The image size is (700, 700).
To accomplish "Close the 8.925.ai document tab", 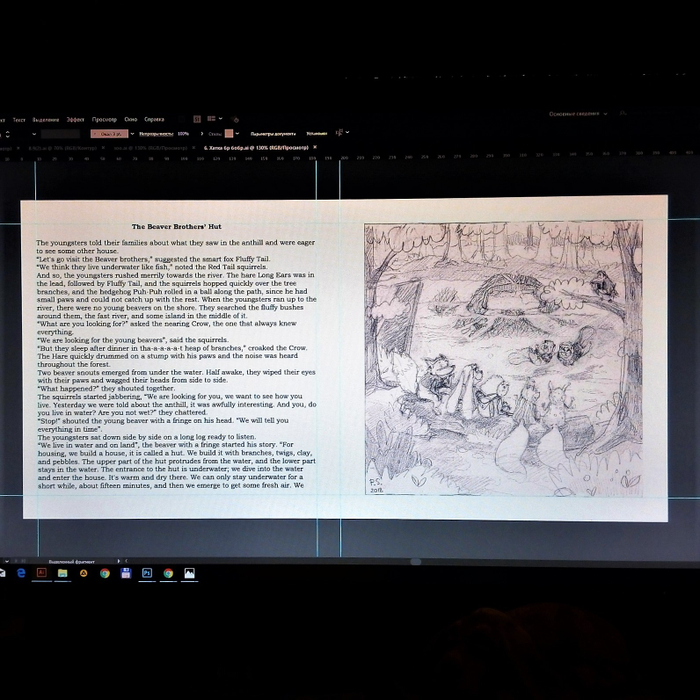I will click(103, 147).
